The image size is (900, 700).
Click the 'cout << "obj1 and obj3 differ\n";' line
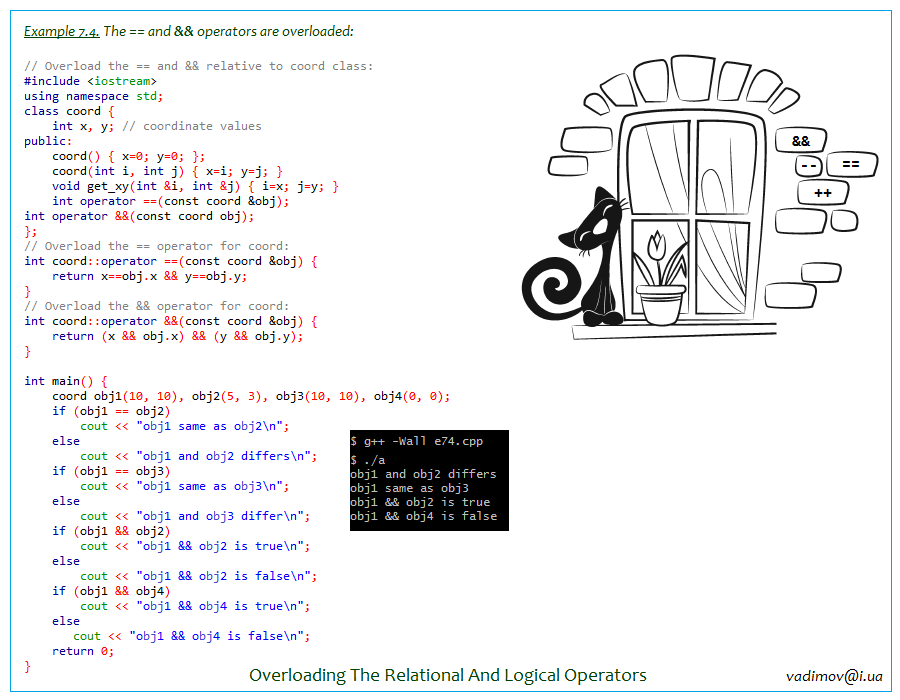pyautogui.click(x=195, y=516)
